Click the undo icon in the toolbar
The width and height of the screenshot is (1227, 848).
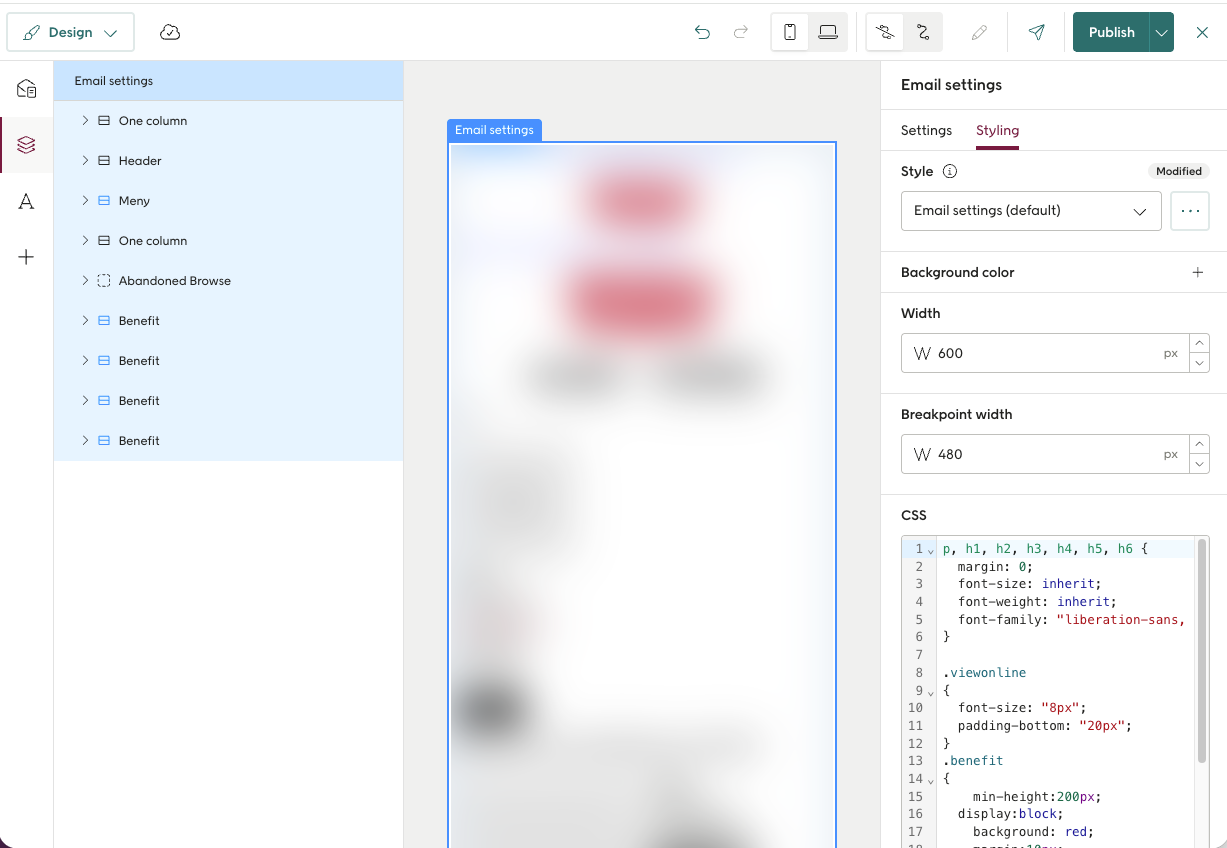702,32
